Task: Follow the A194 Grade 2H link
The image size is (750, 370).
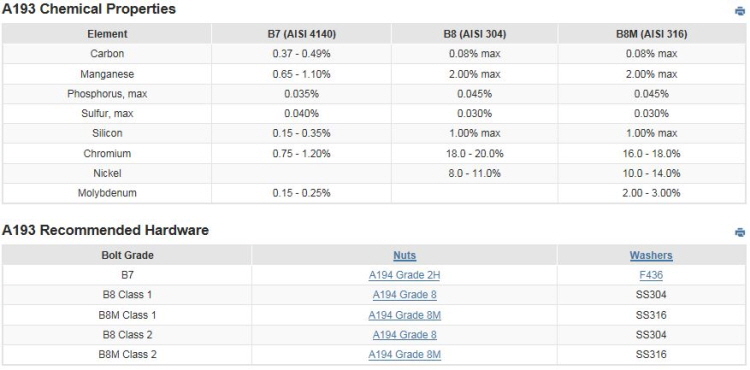Action: pyautogui.click(x=405, y=275)
